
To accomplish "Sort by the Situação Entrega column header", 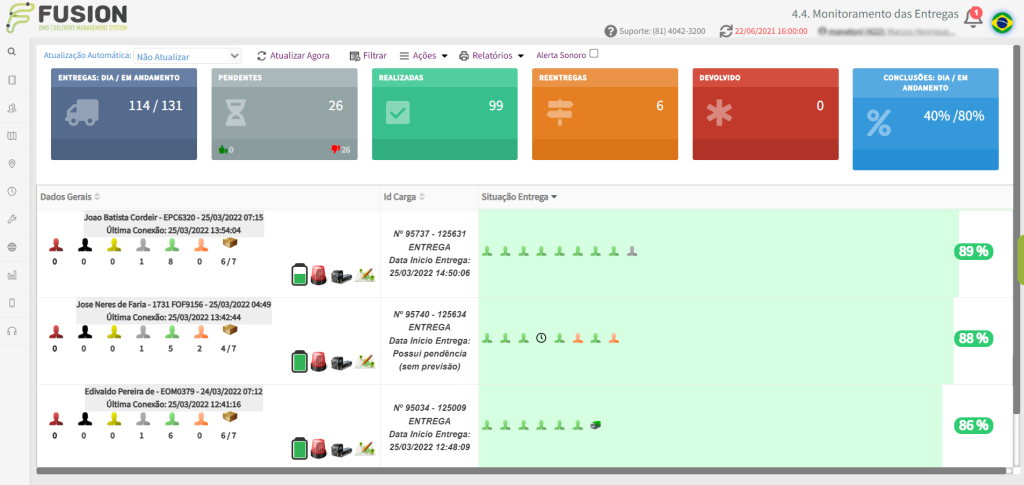I will [519, 197].
